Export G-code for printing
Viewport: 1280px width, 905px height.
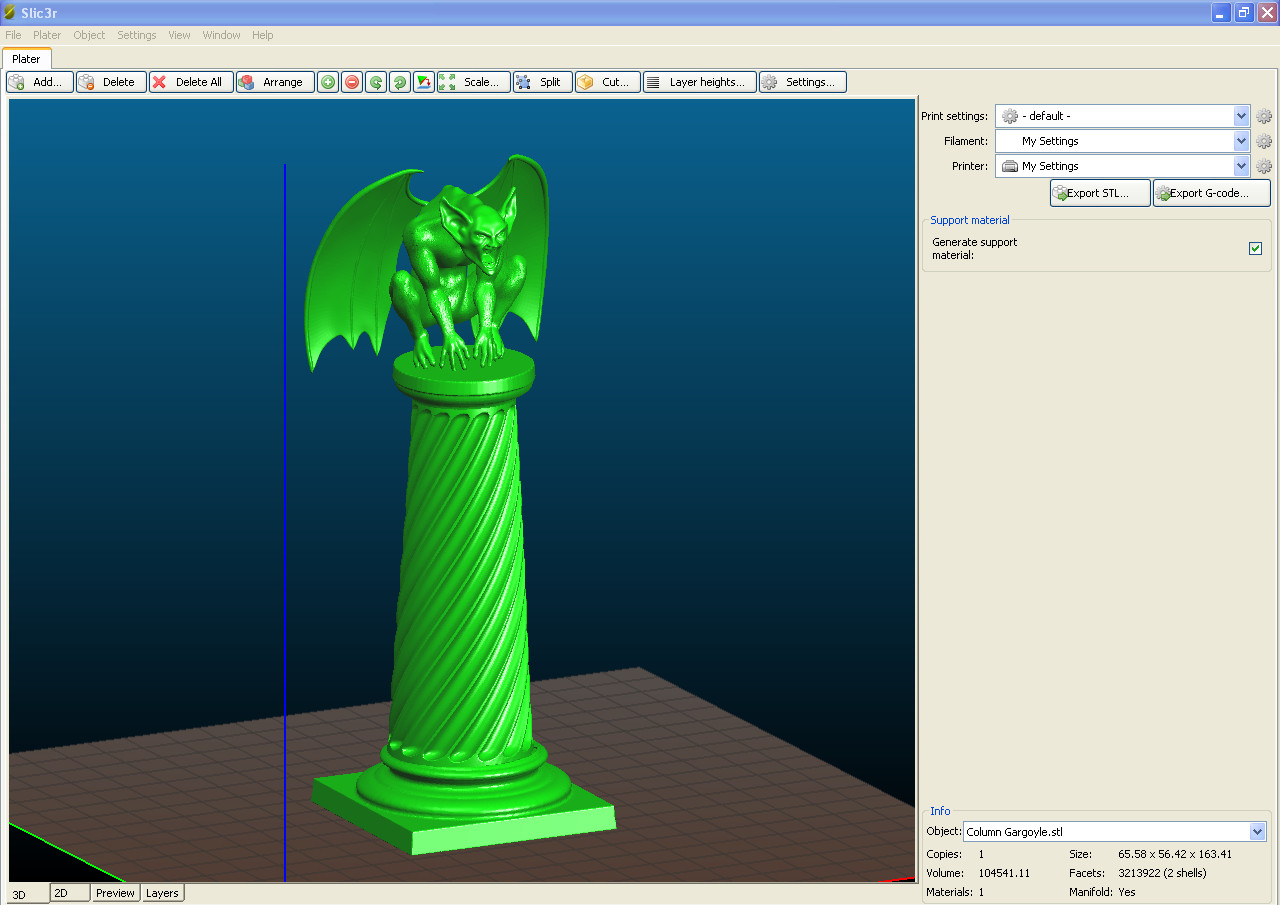[x=1211, y=192]
